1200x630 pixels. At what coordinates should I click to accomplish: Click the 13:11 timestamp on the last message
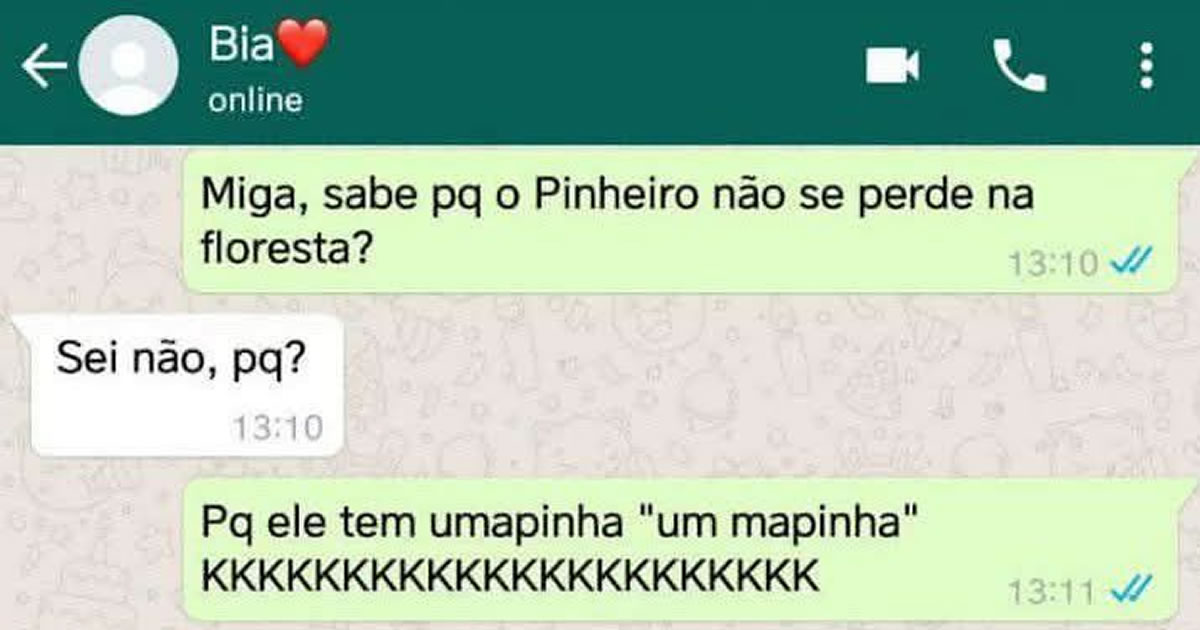(1052, 590)
